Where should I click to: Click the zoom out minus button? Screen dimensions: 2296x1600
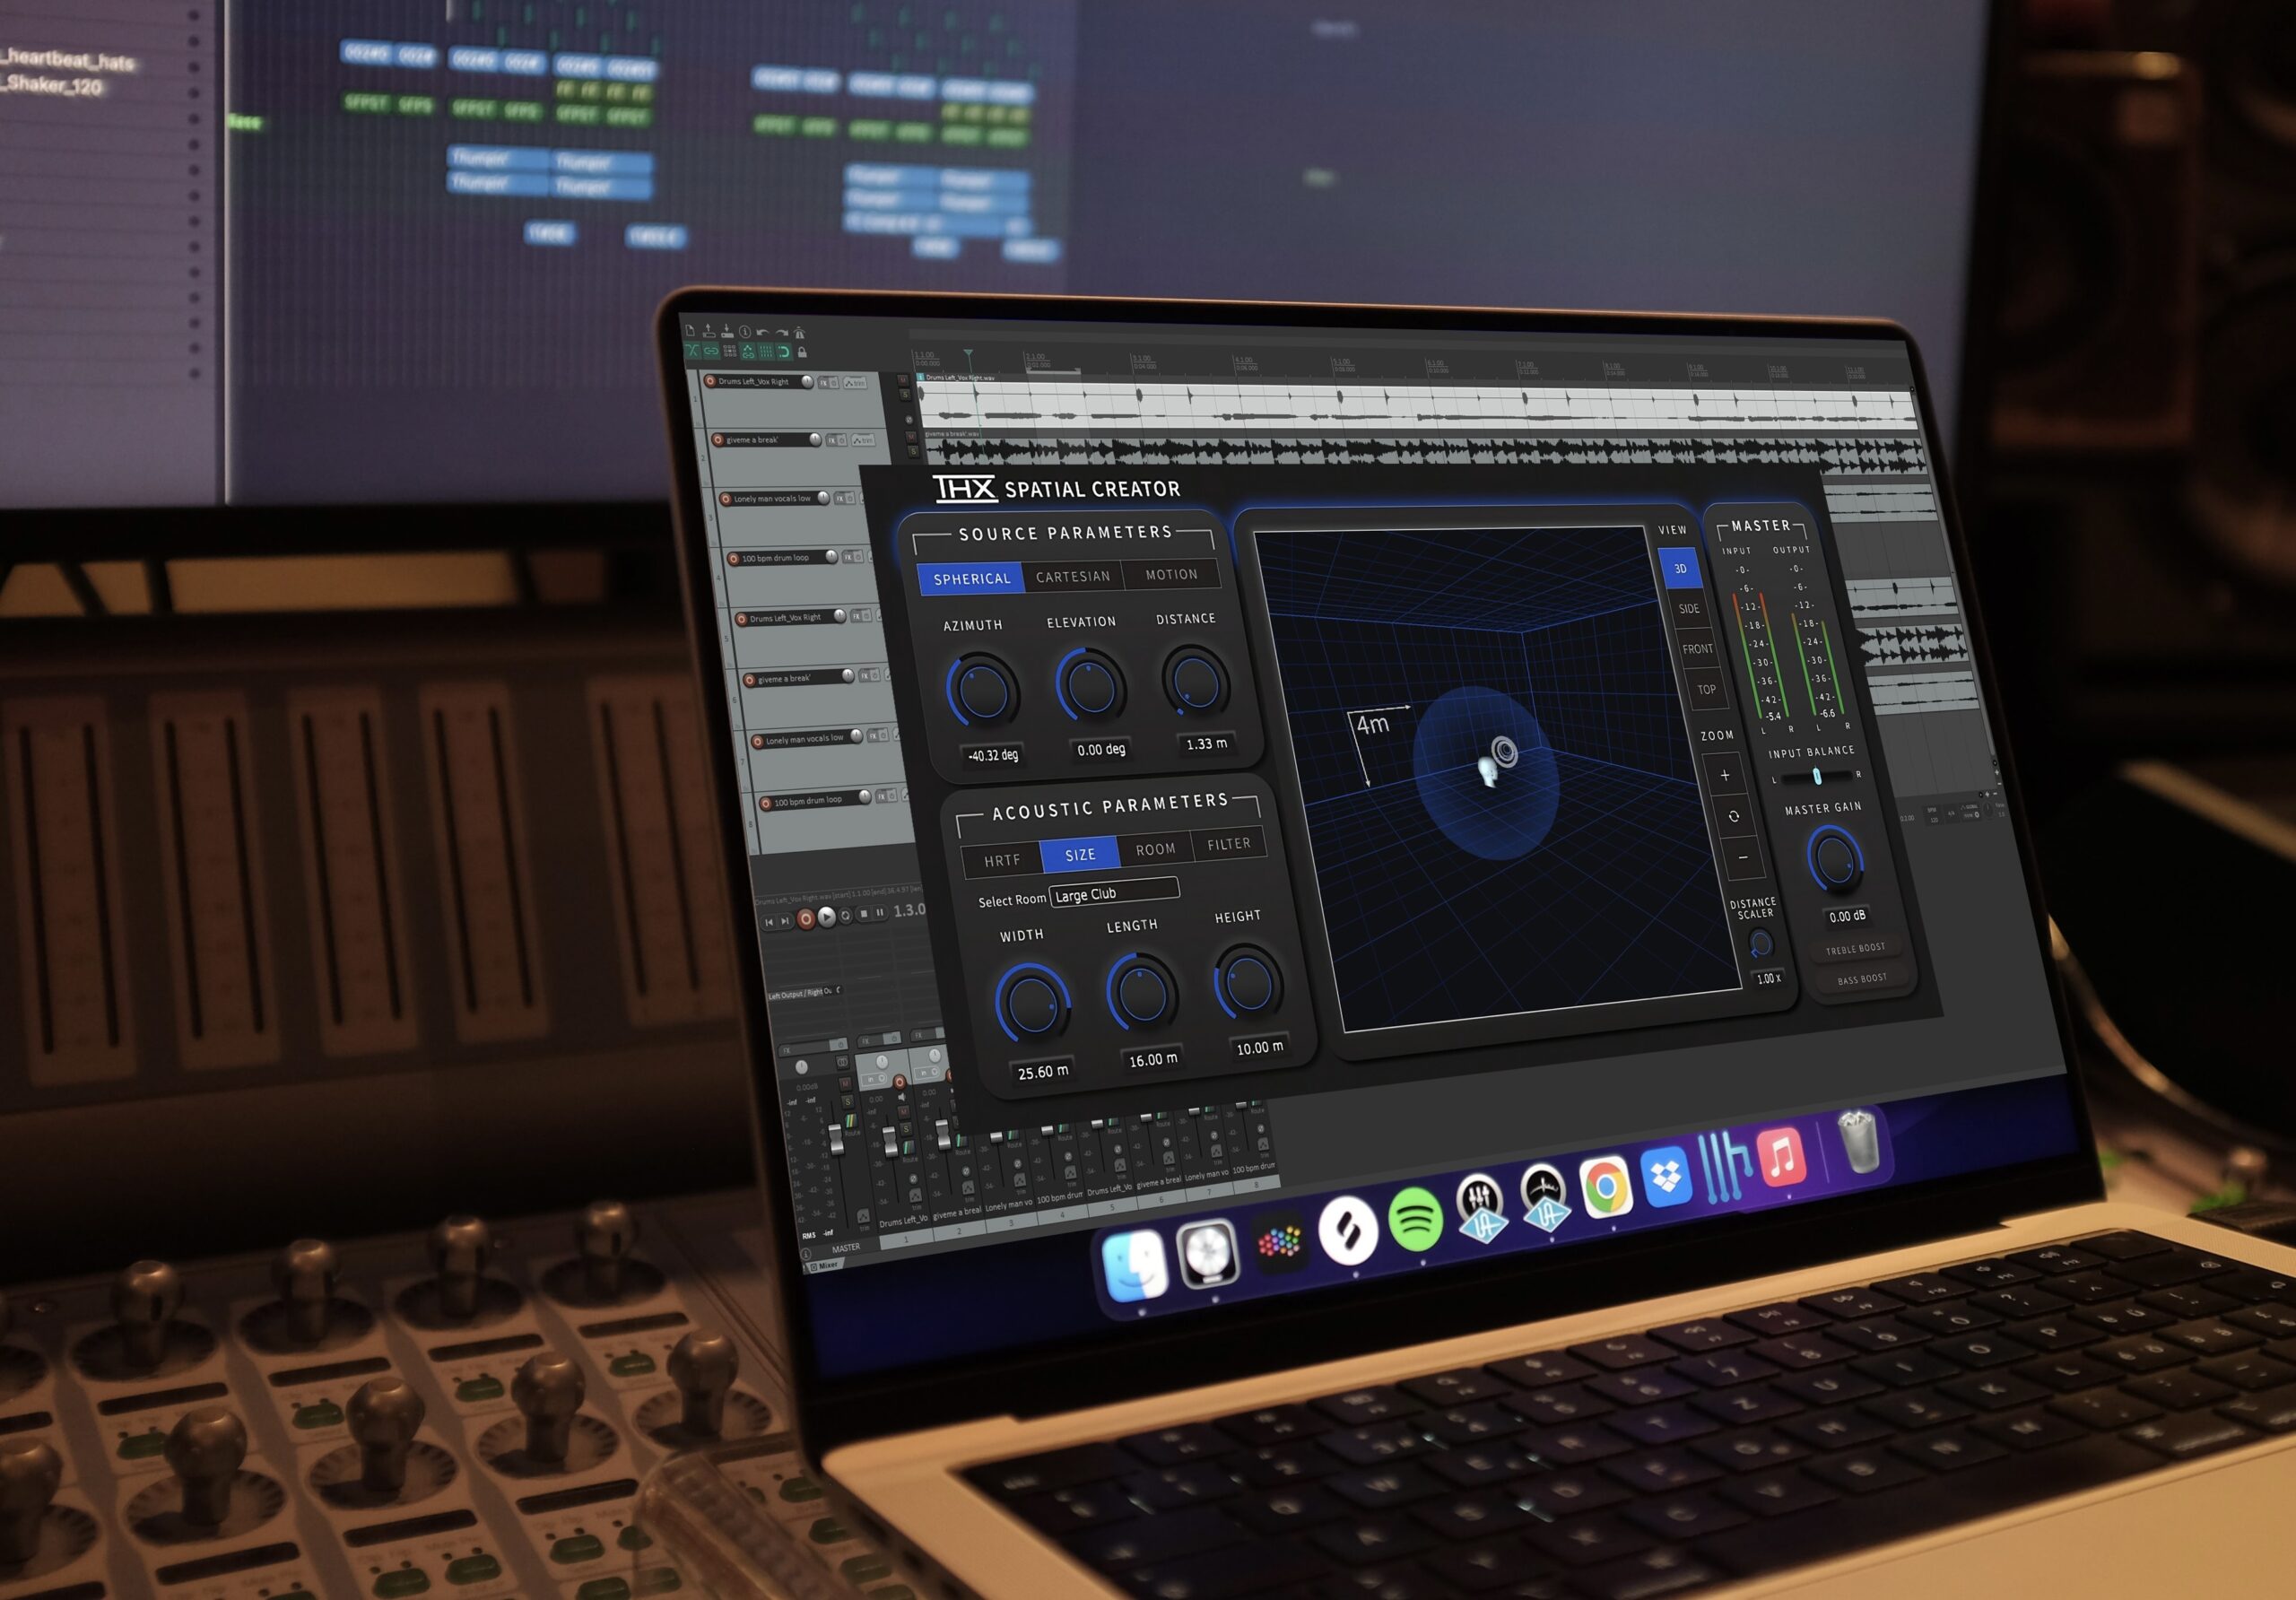[1743, 857]
